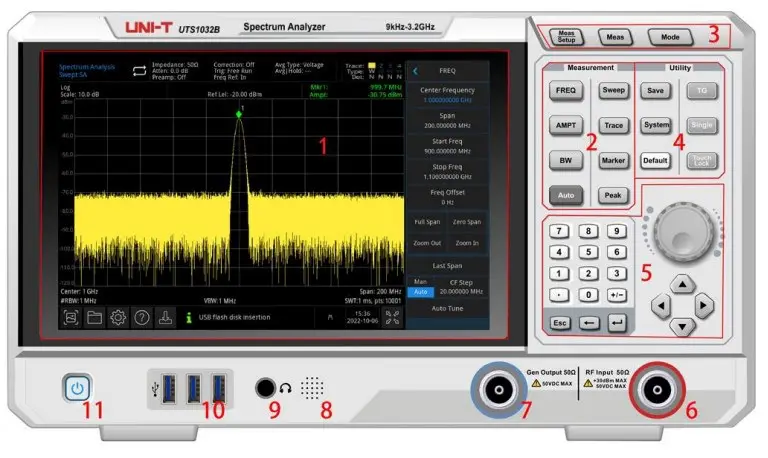Push the grey Auto hard key

566,195
